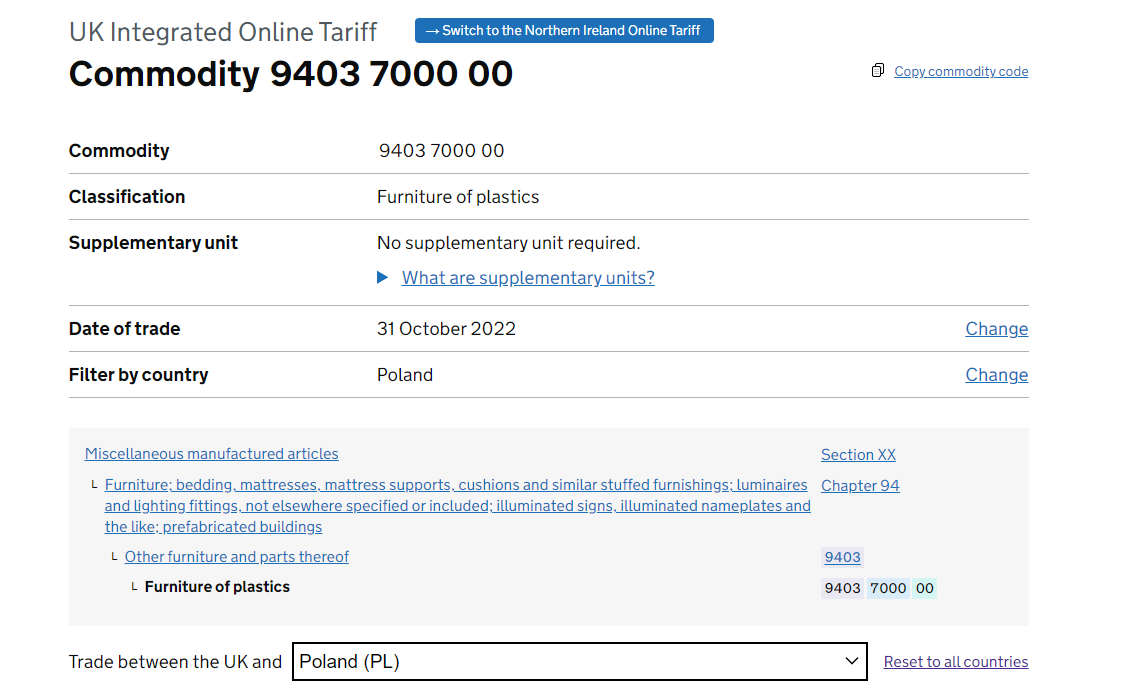The height and width of the screenshot is (699, 1129).
Task: Navigate to Chapter 94
Action: 860,486
